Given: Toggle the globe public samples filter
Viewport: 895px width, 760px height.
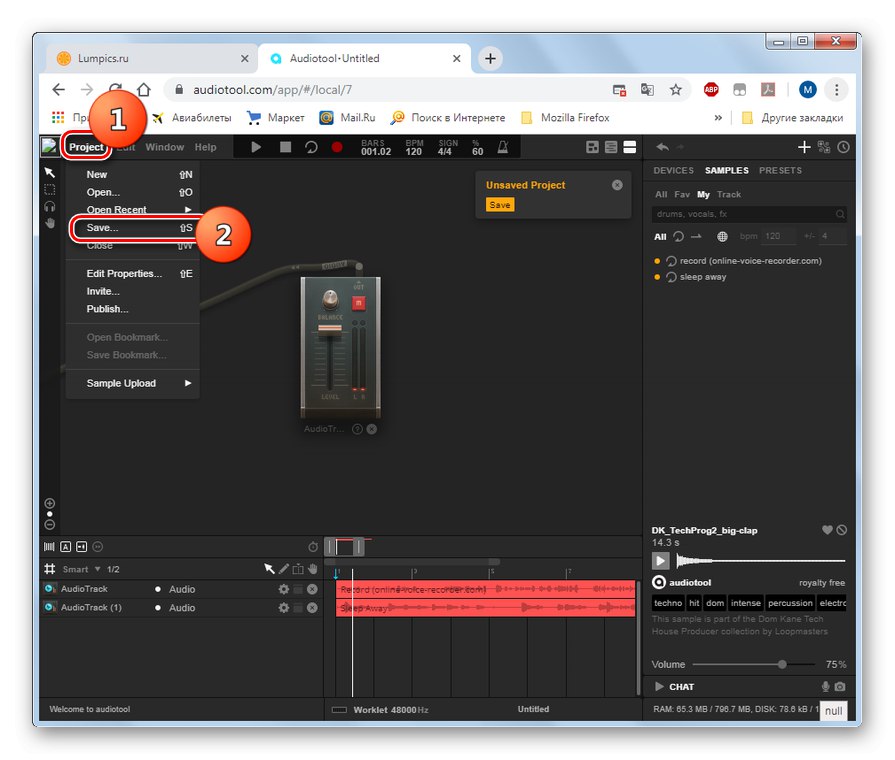Looking at the screenshot, I should [x=722, y=236].
